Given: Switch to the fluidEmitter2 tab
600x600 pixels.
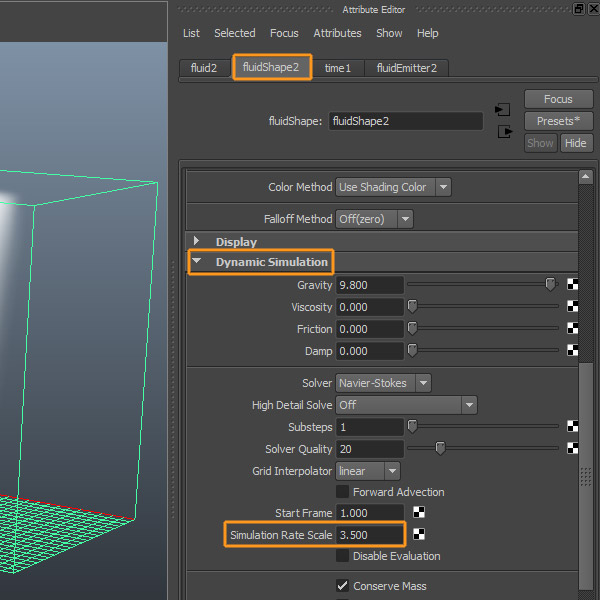Looking at the screenshot, I should pos(407,68).
